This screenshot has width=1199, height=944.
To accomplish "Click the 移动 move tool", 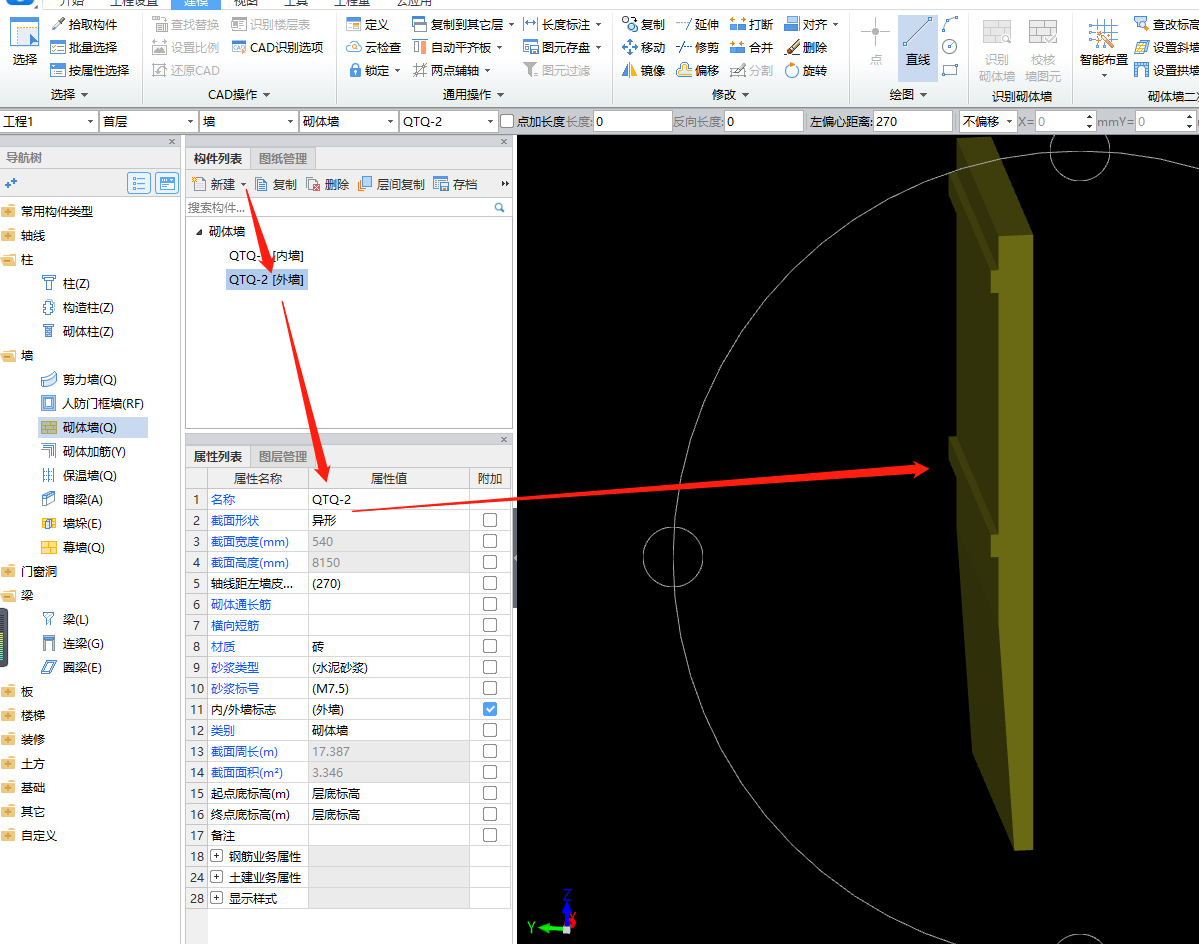I will [x=643, y=47].
